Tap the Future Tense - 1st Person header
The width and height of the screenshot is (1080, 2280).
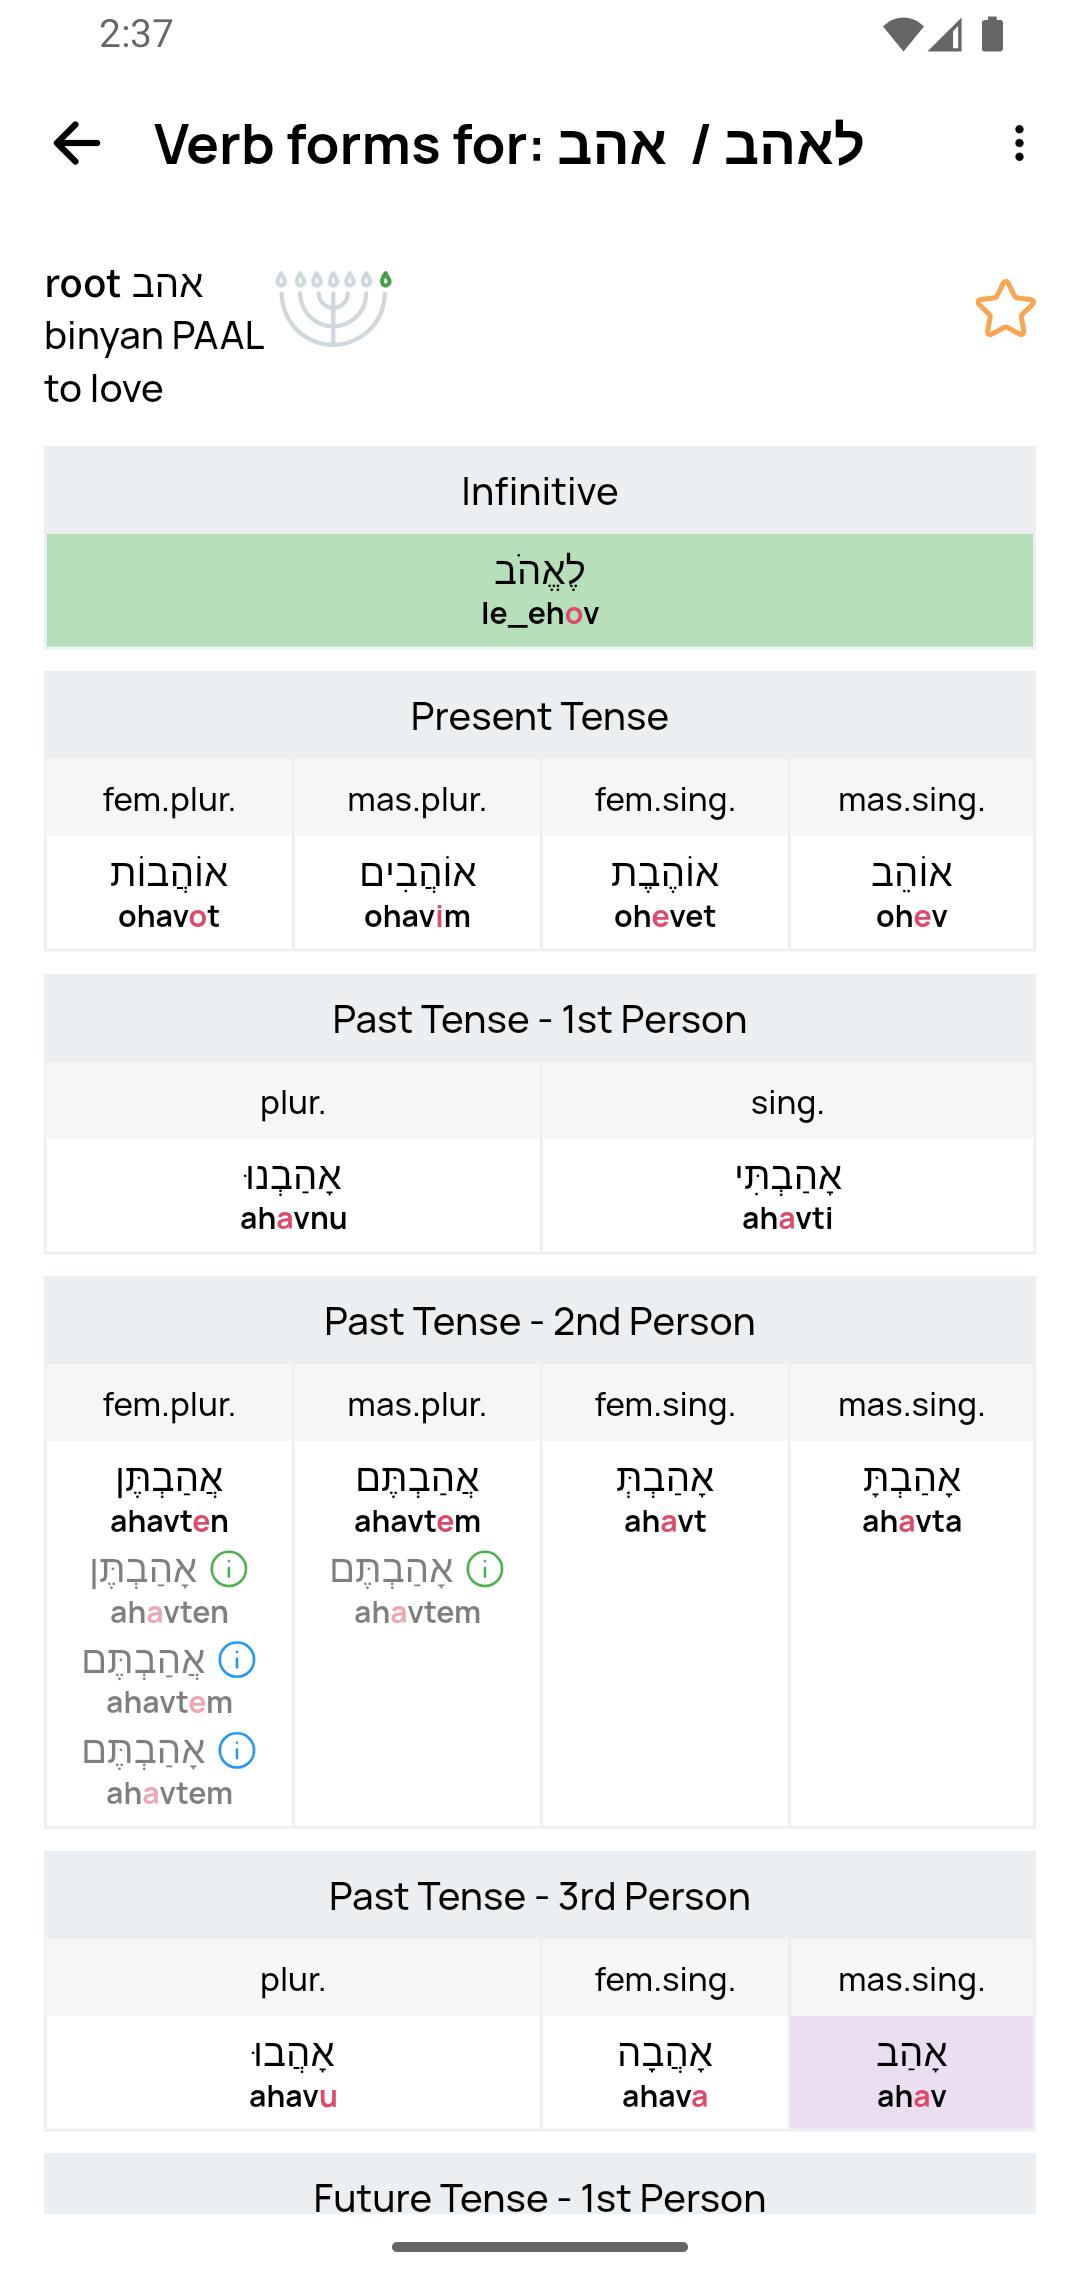tap(540, 2197)
